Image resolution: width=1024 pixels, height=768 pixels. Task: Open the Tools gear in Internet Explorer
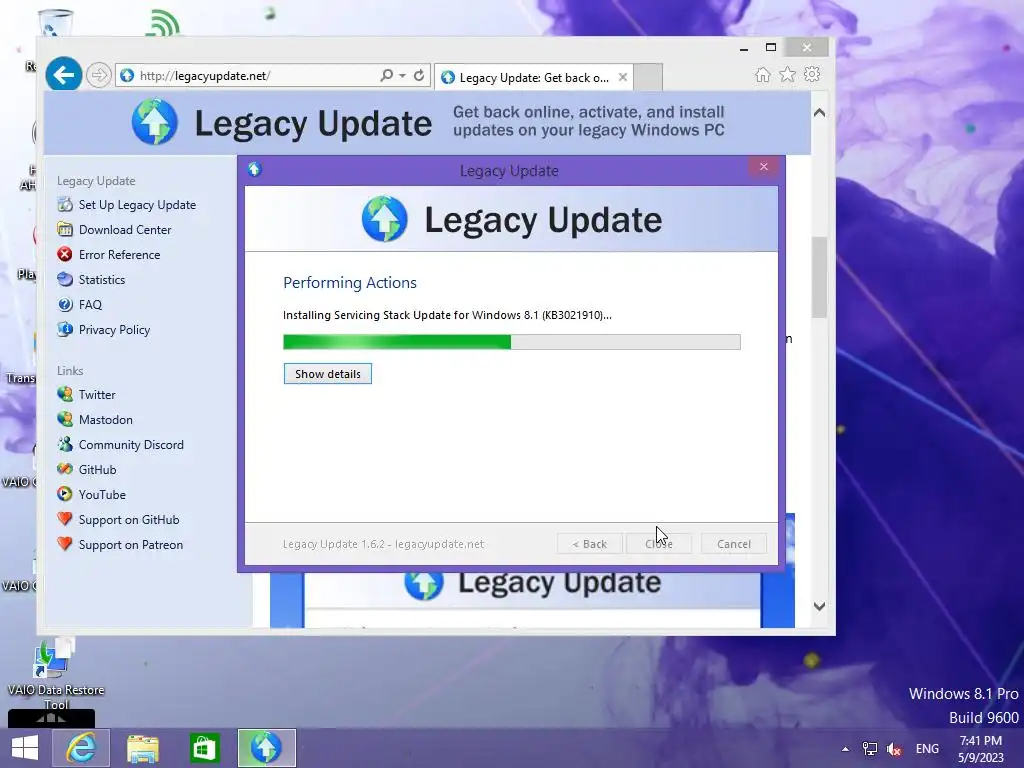point(812,74)
